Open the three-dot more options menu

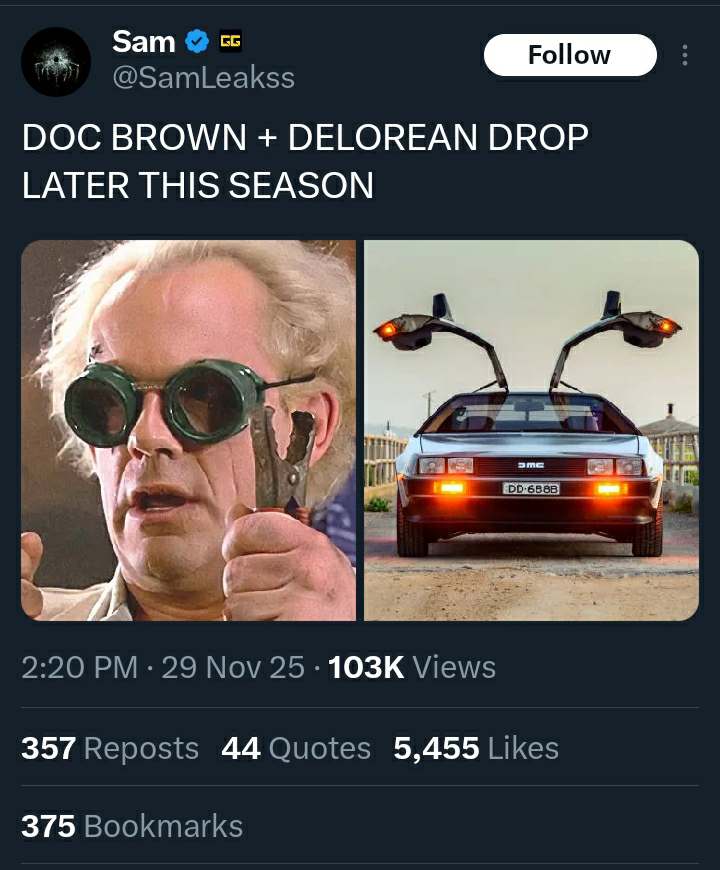685,55
